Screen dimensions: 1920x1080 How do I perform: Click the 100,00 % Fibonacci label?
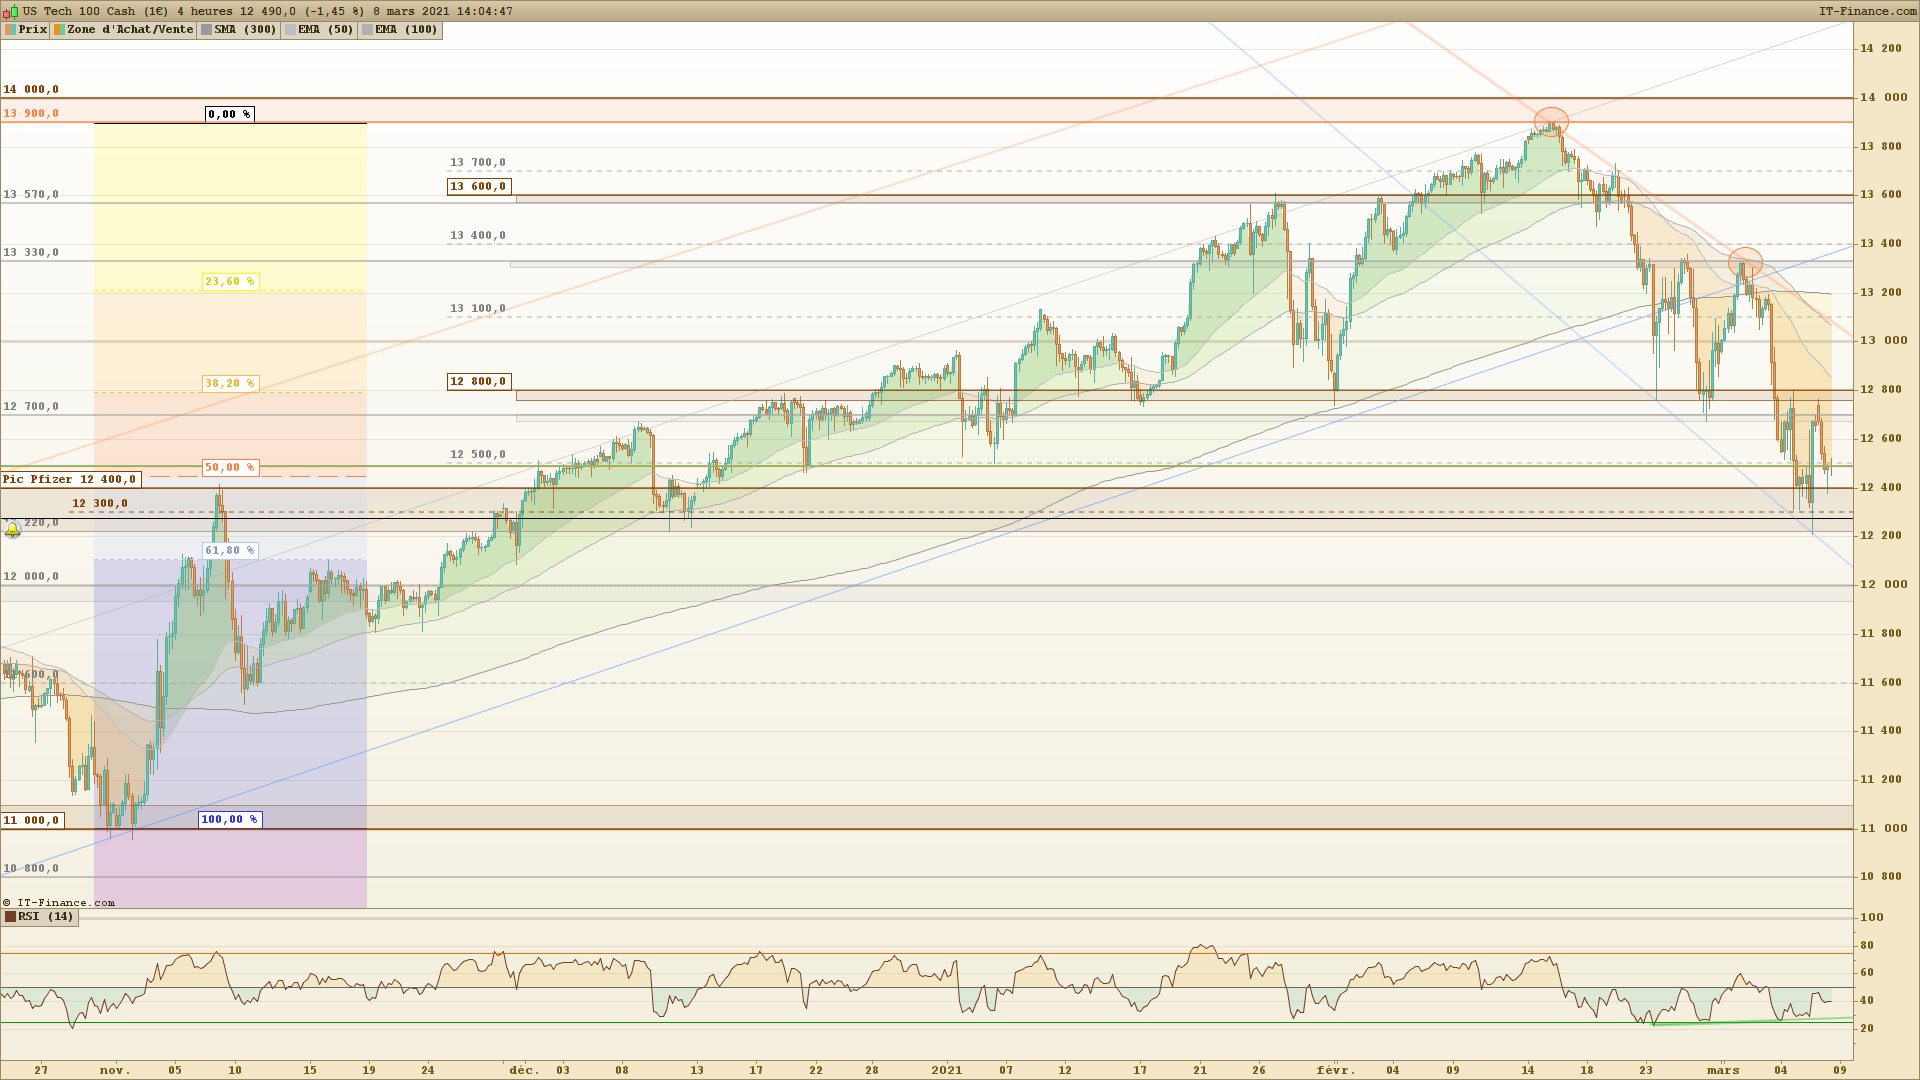click(x=229, y=820)
